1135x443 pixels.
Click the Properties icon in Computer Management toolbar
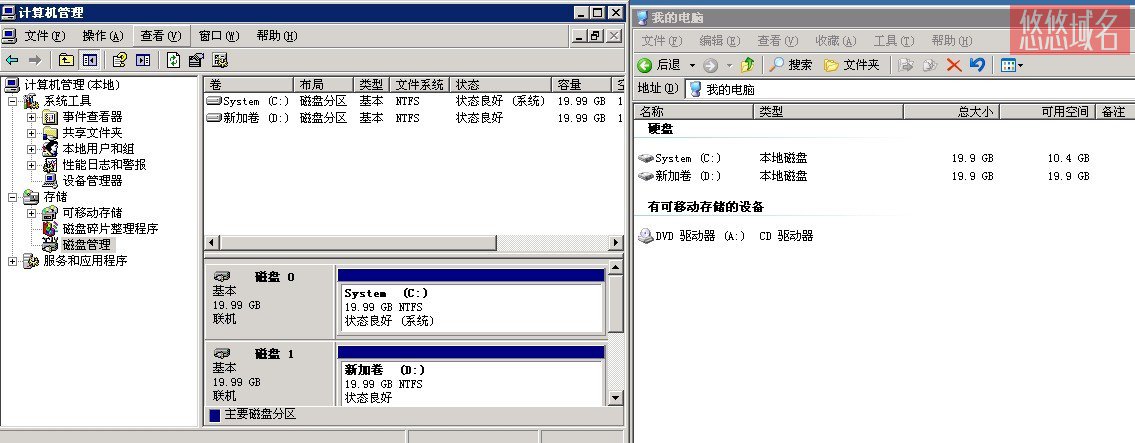(196, 60)
